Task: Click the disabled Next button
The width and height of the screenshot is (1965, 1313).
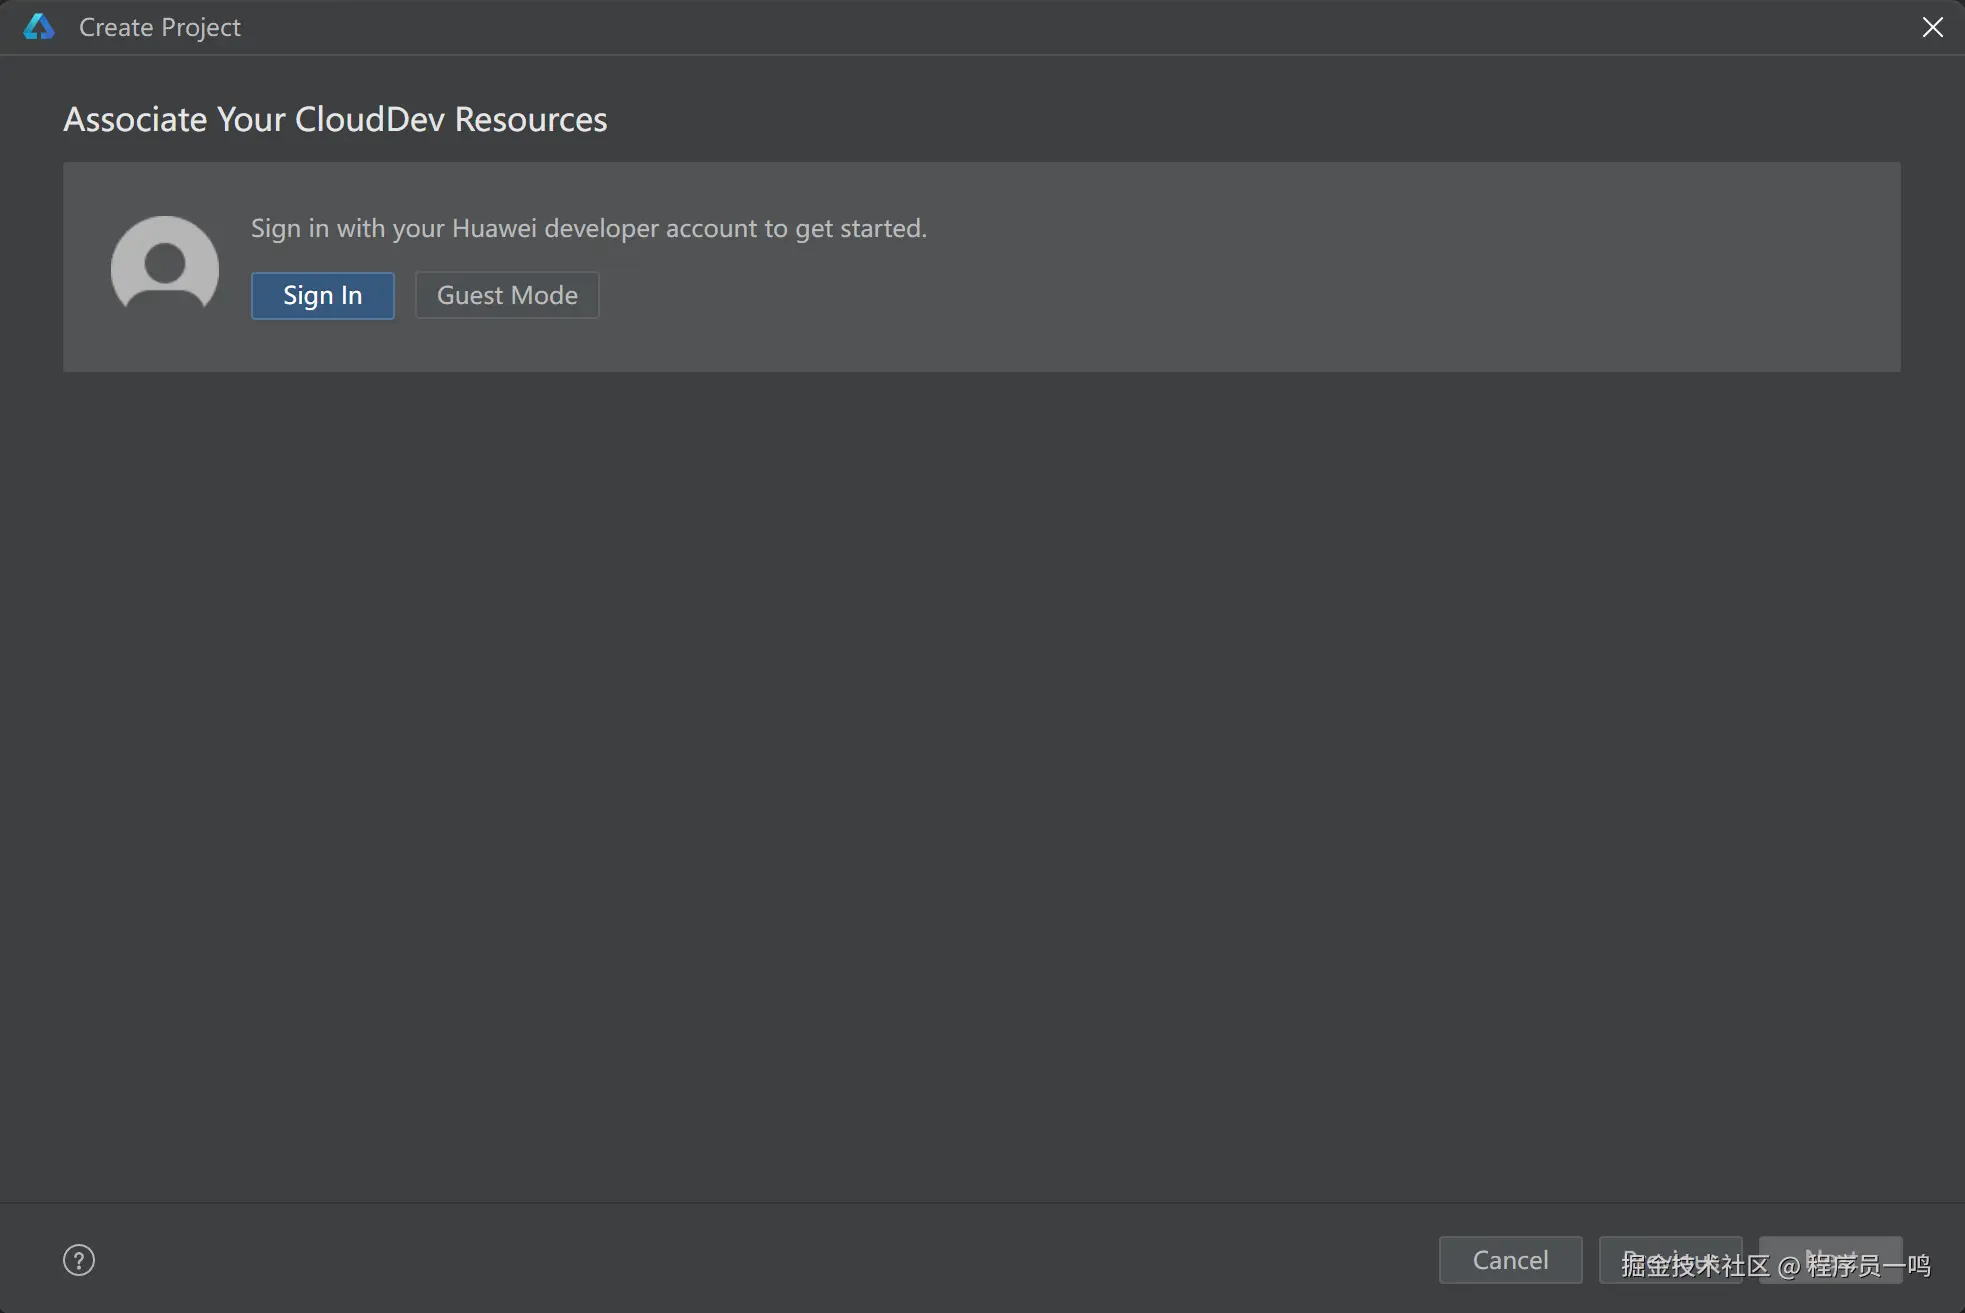Action: pyautogui.click(x=1830, y=1260)
